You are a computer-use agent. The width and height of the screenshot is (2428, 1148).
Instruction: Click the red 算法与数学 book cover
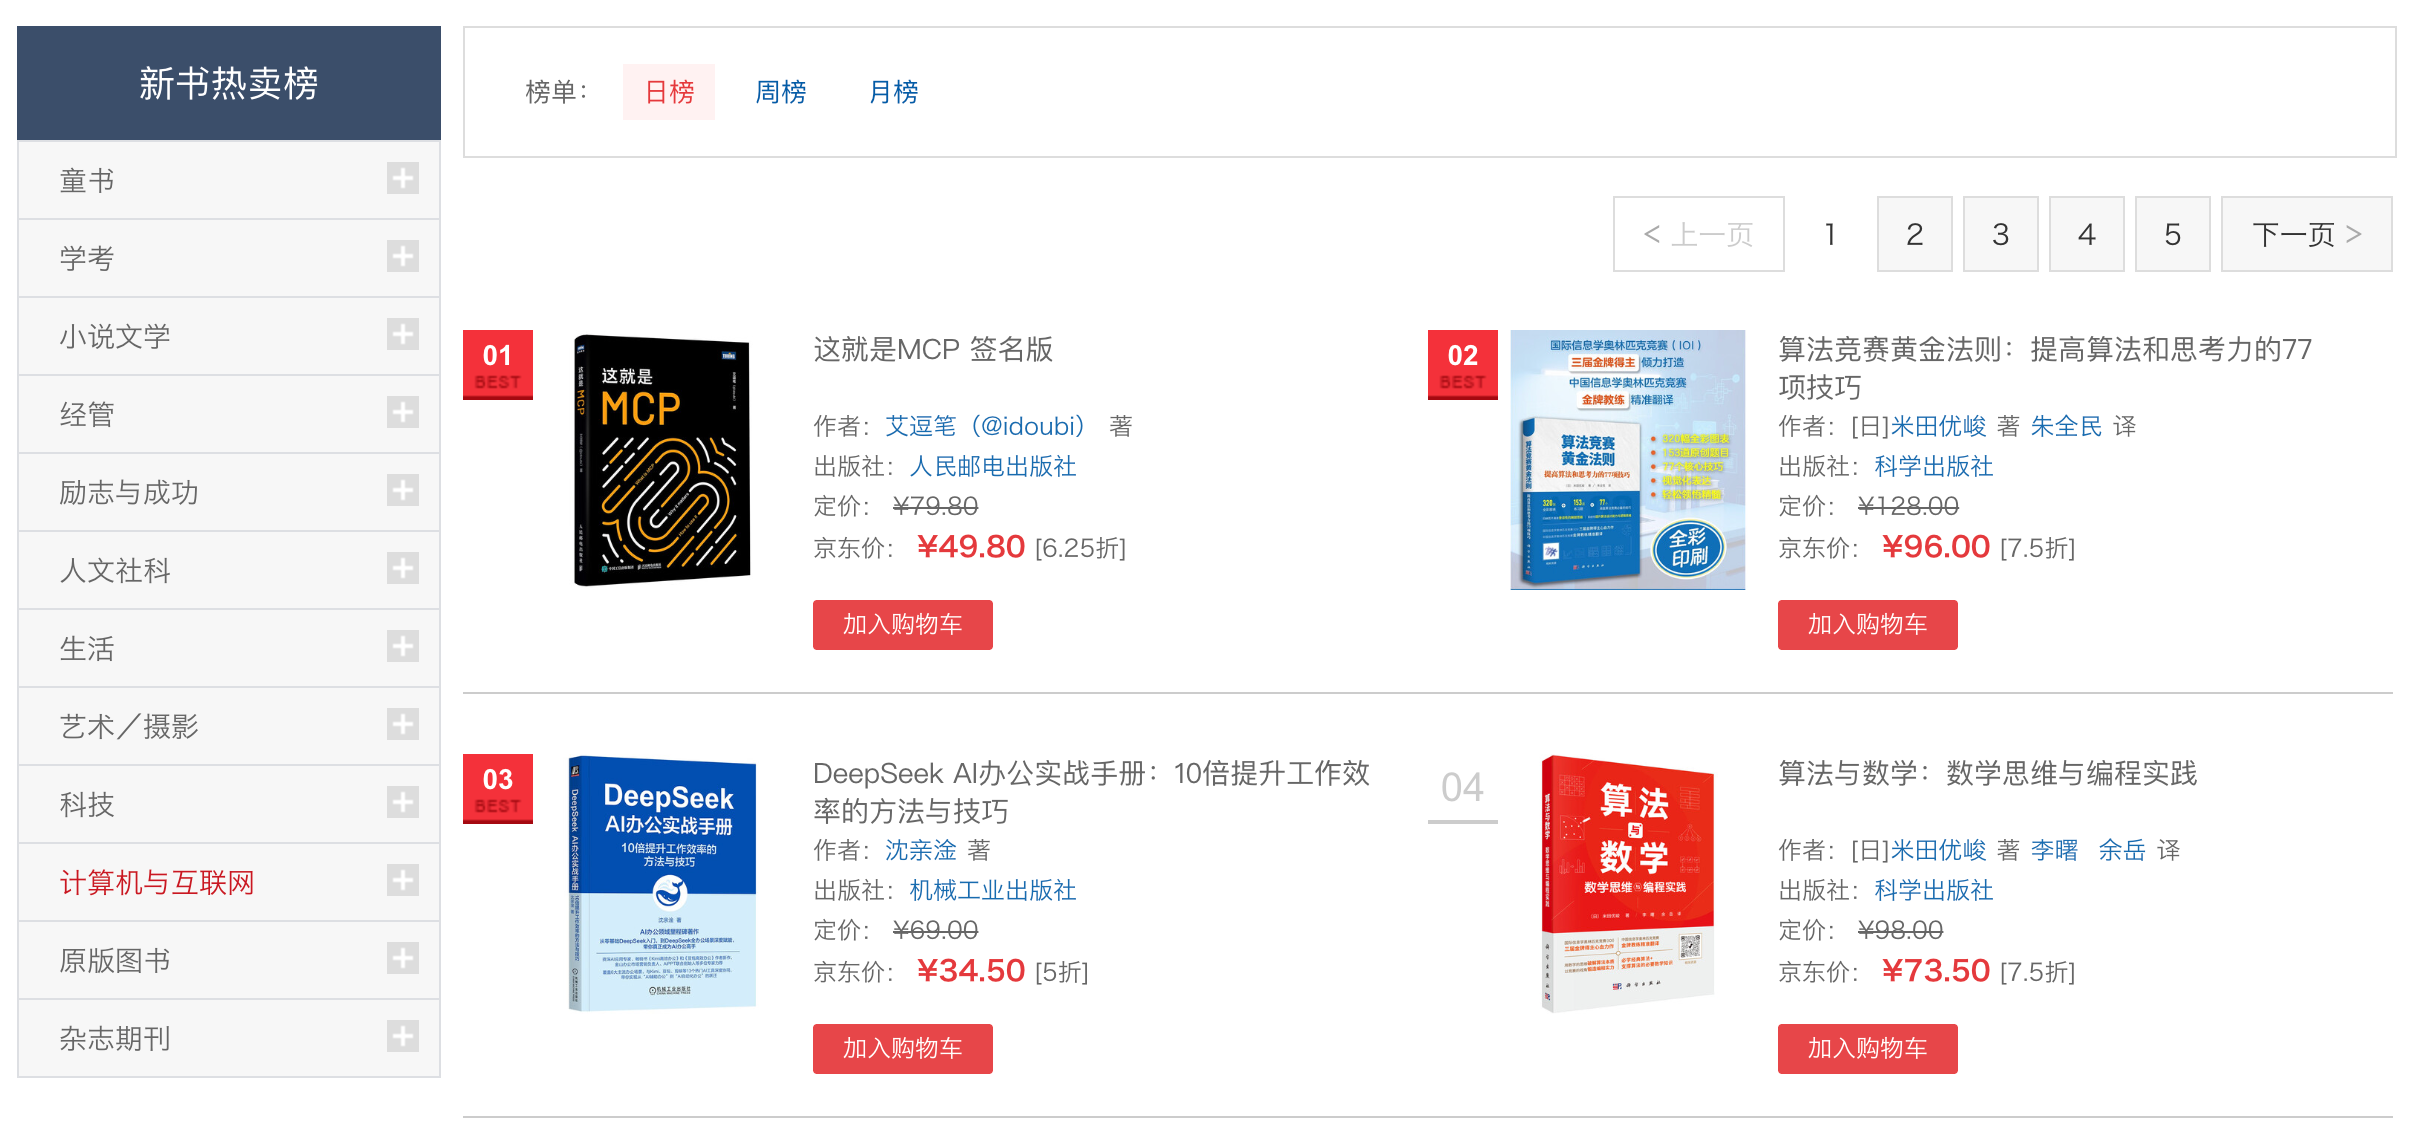1628,884
